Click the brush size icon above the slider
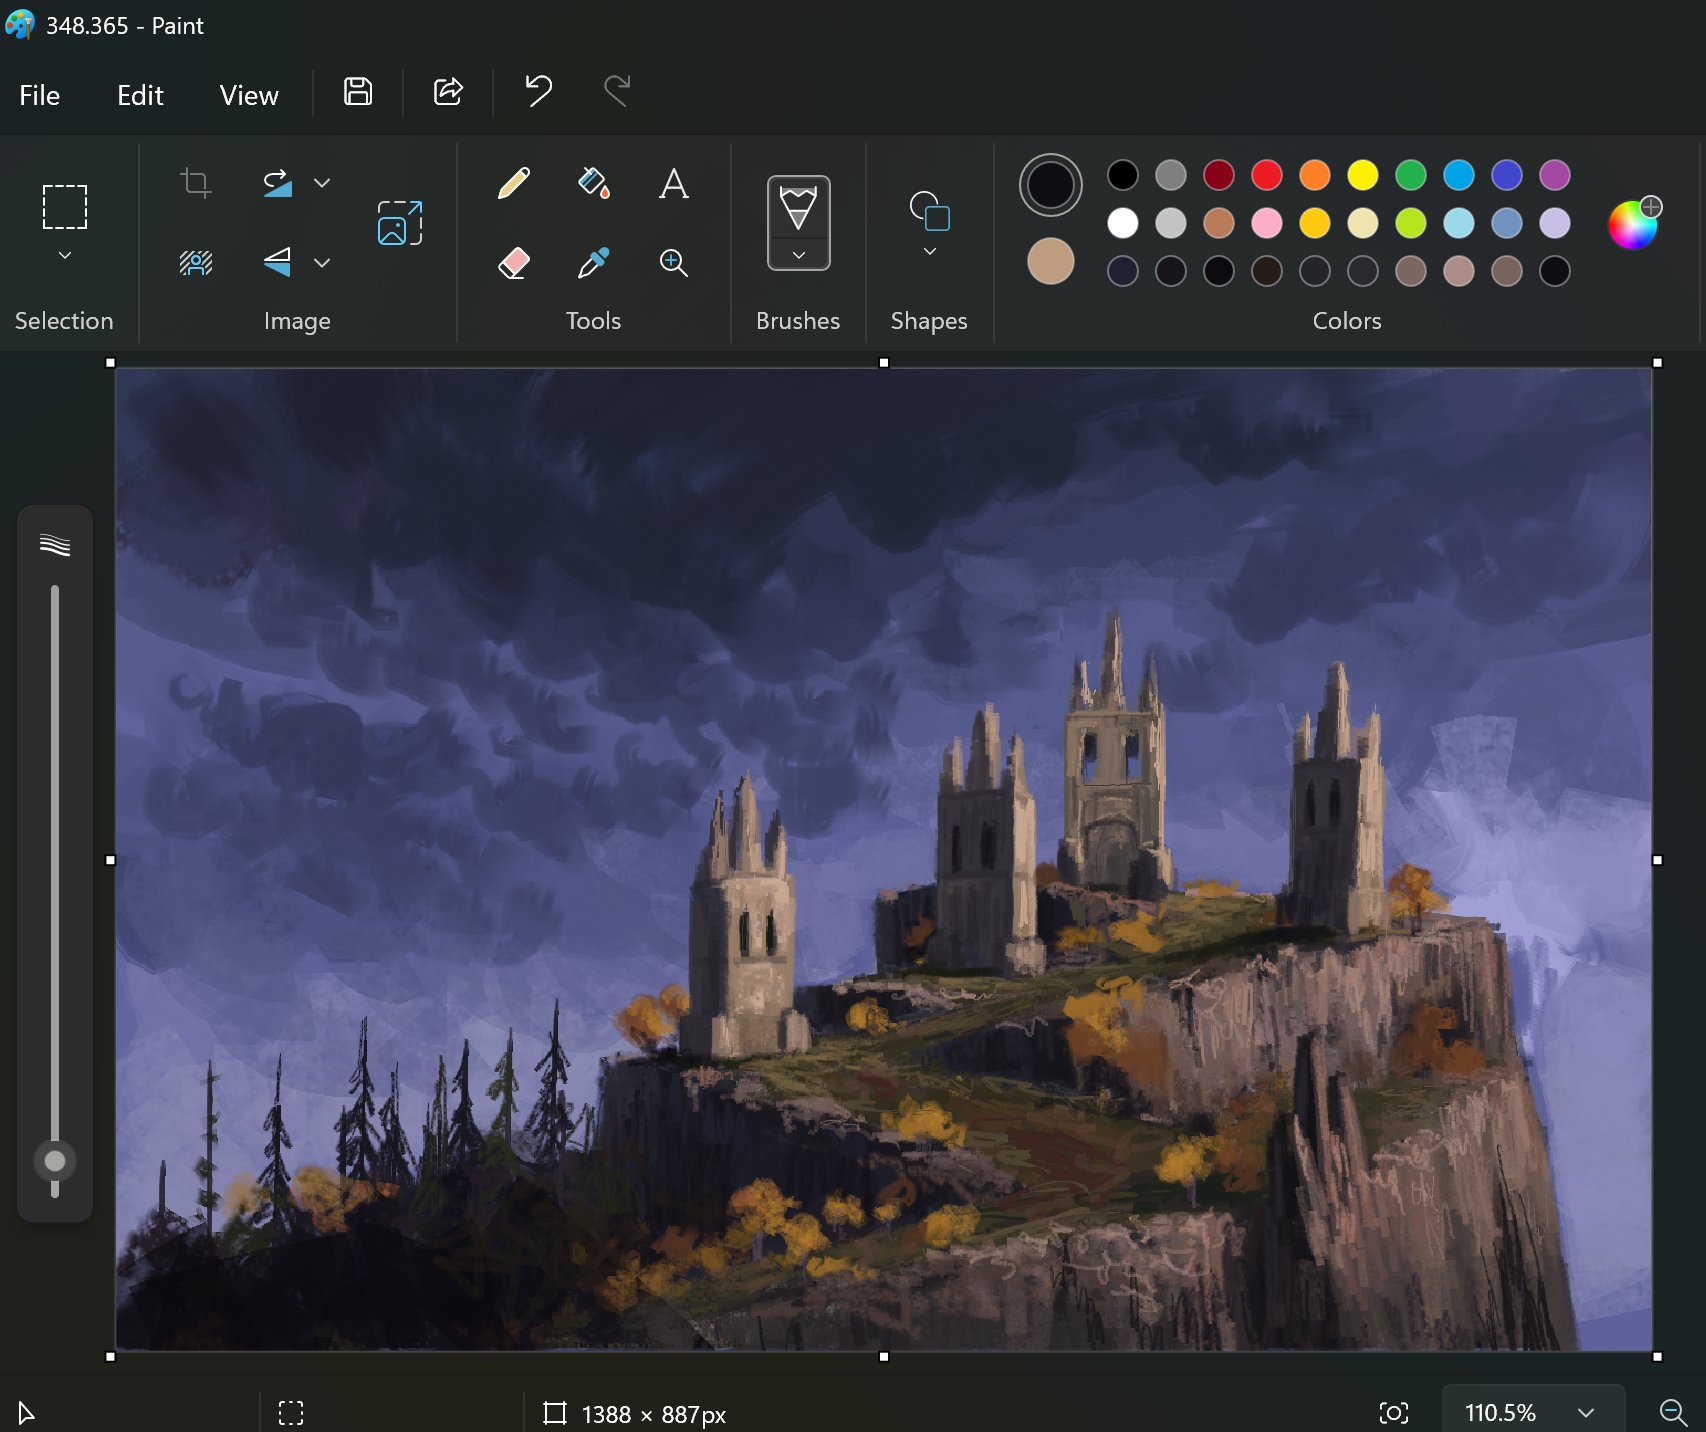 pos(55,544)
